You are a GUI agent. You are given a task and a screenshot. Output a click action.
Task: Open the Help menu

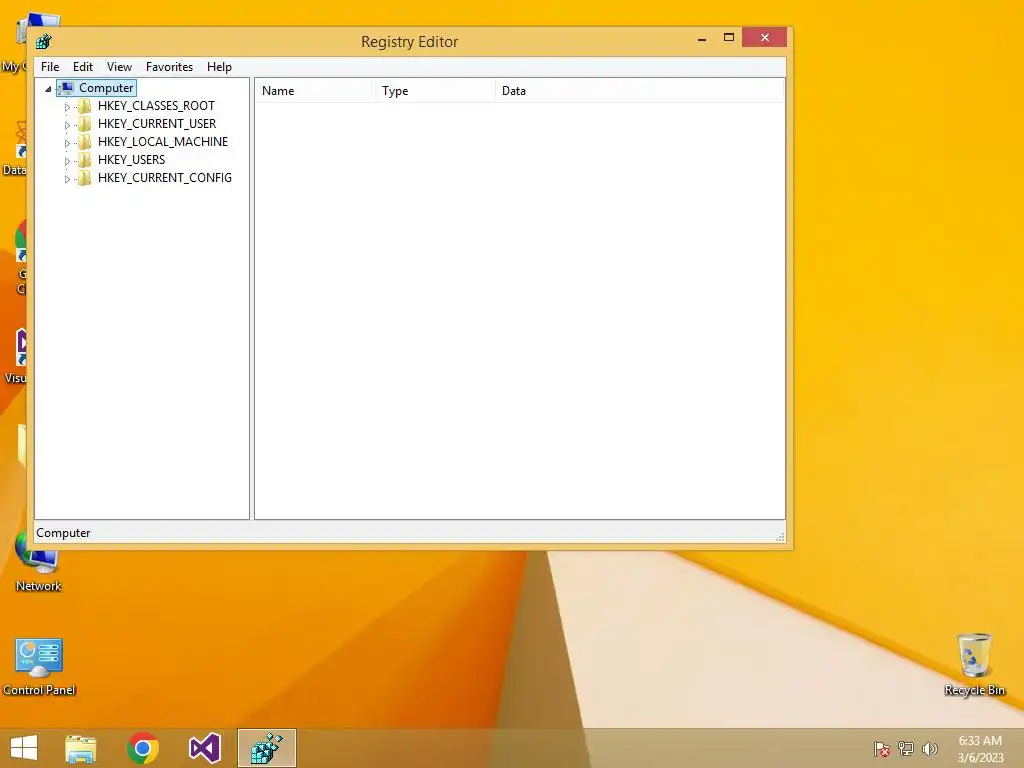[219, 67]
